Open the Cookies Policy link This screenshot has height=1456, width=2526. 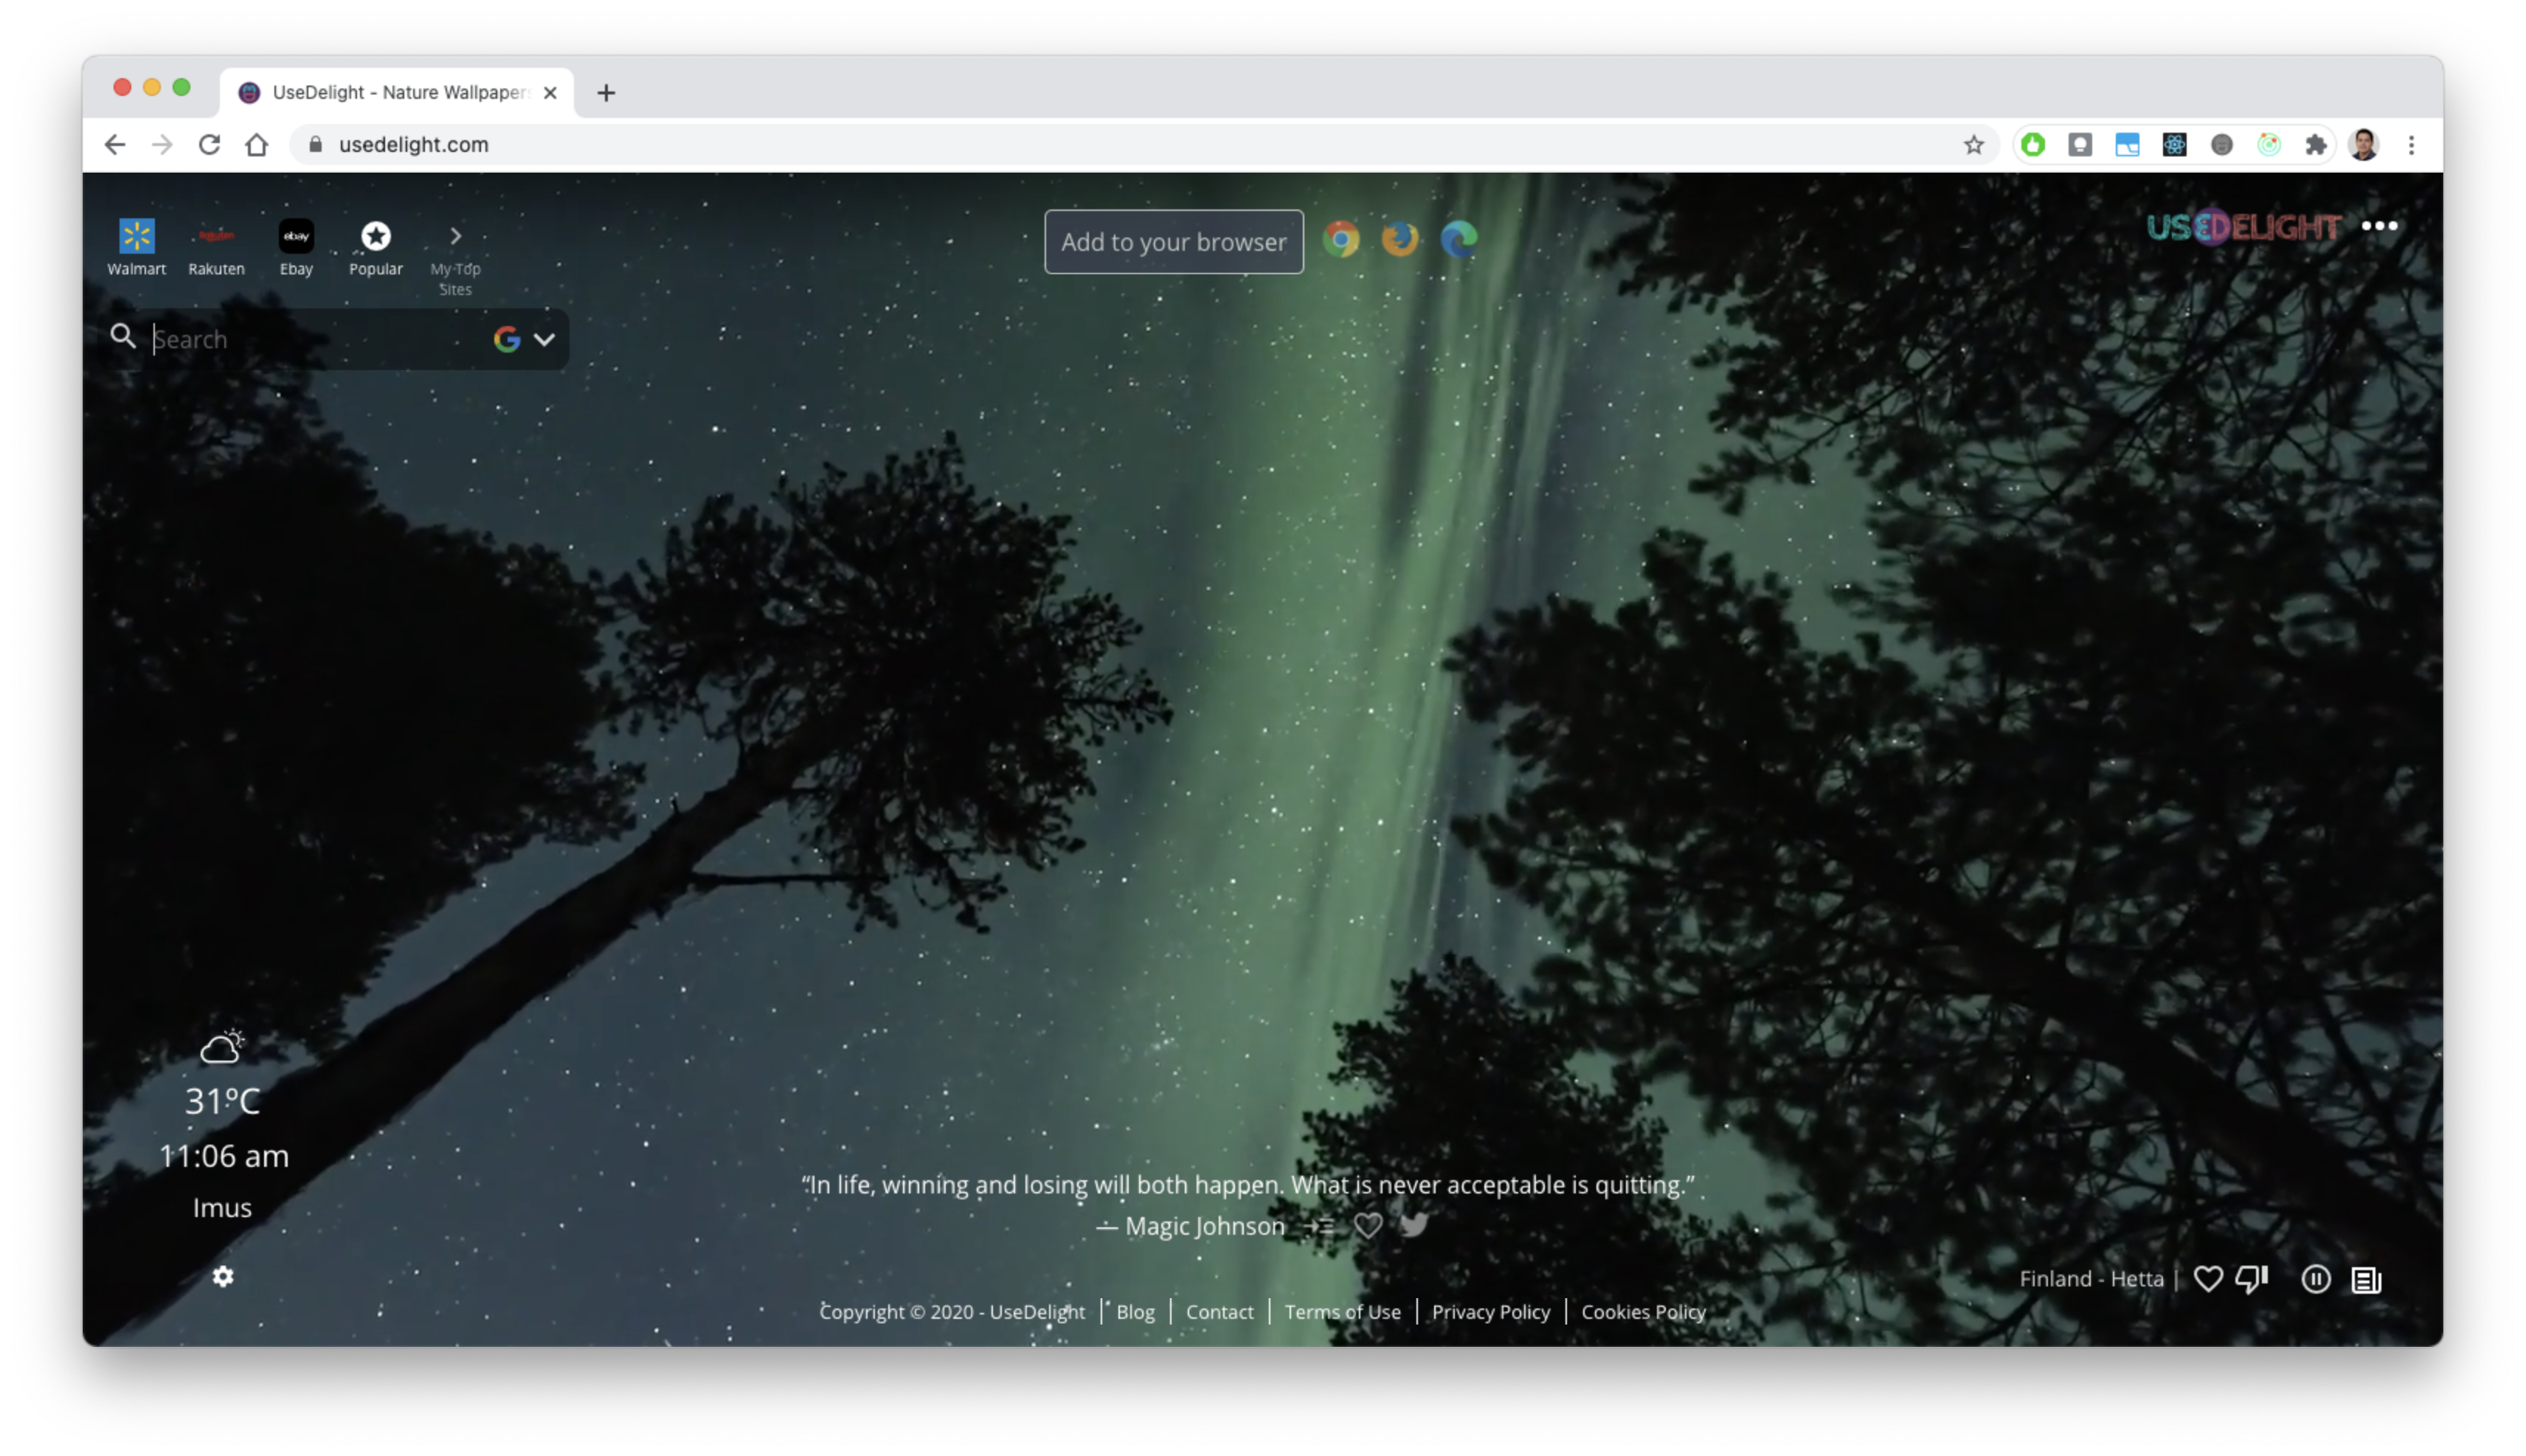coord(1642,1312)
